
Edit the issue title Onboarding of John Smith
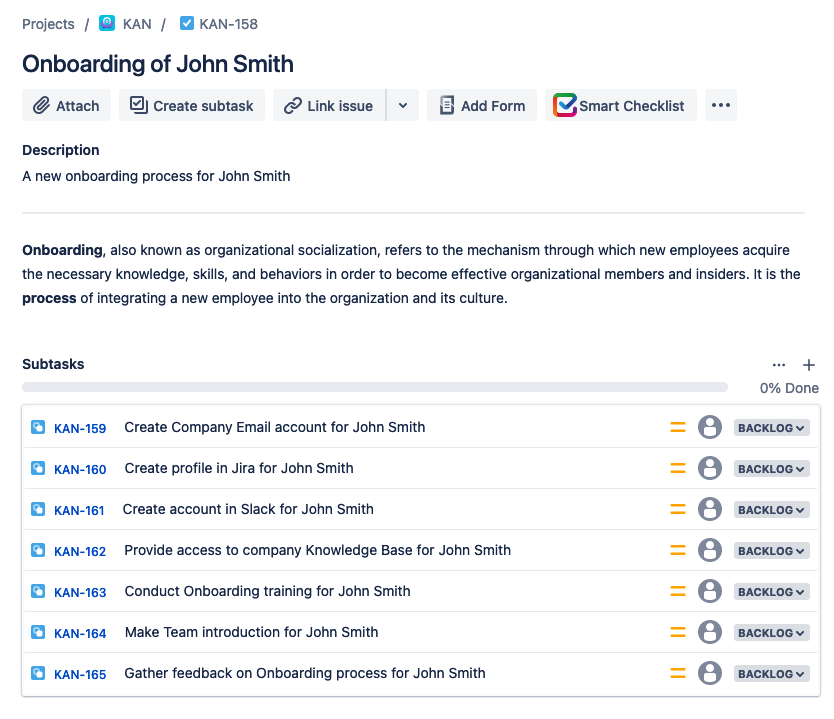[158, 64]
